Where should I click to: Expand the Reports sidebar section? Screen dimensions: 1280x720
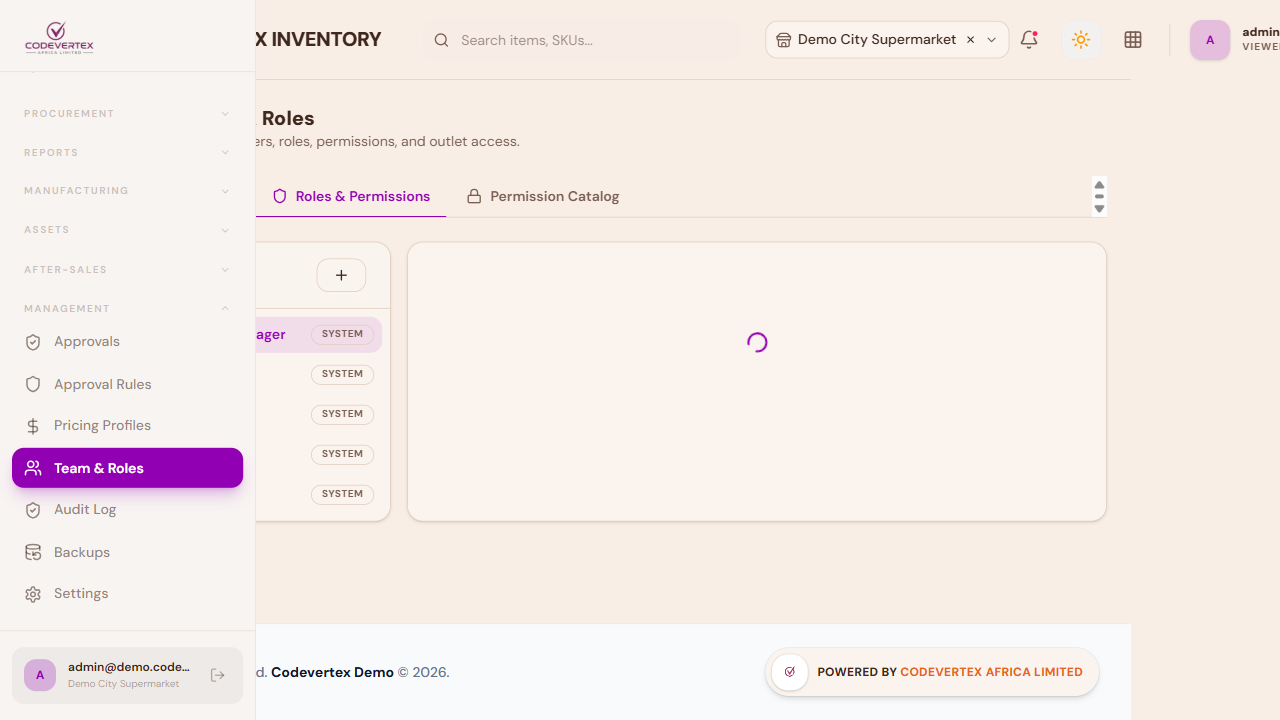point(127,153)
